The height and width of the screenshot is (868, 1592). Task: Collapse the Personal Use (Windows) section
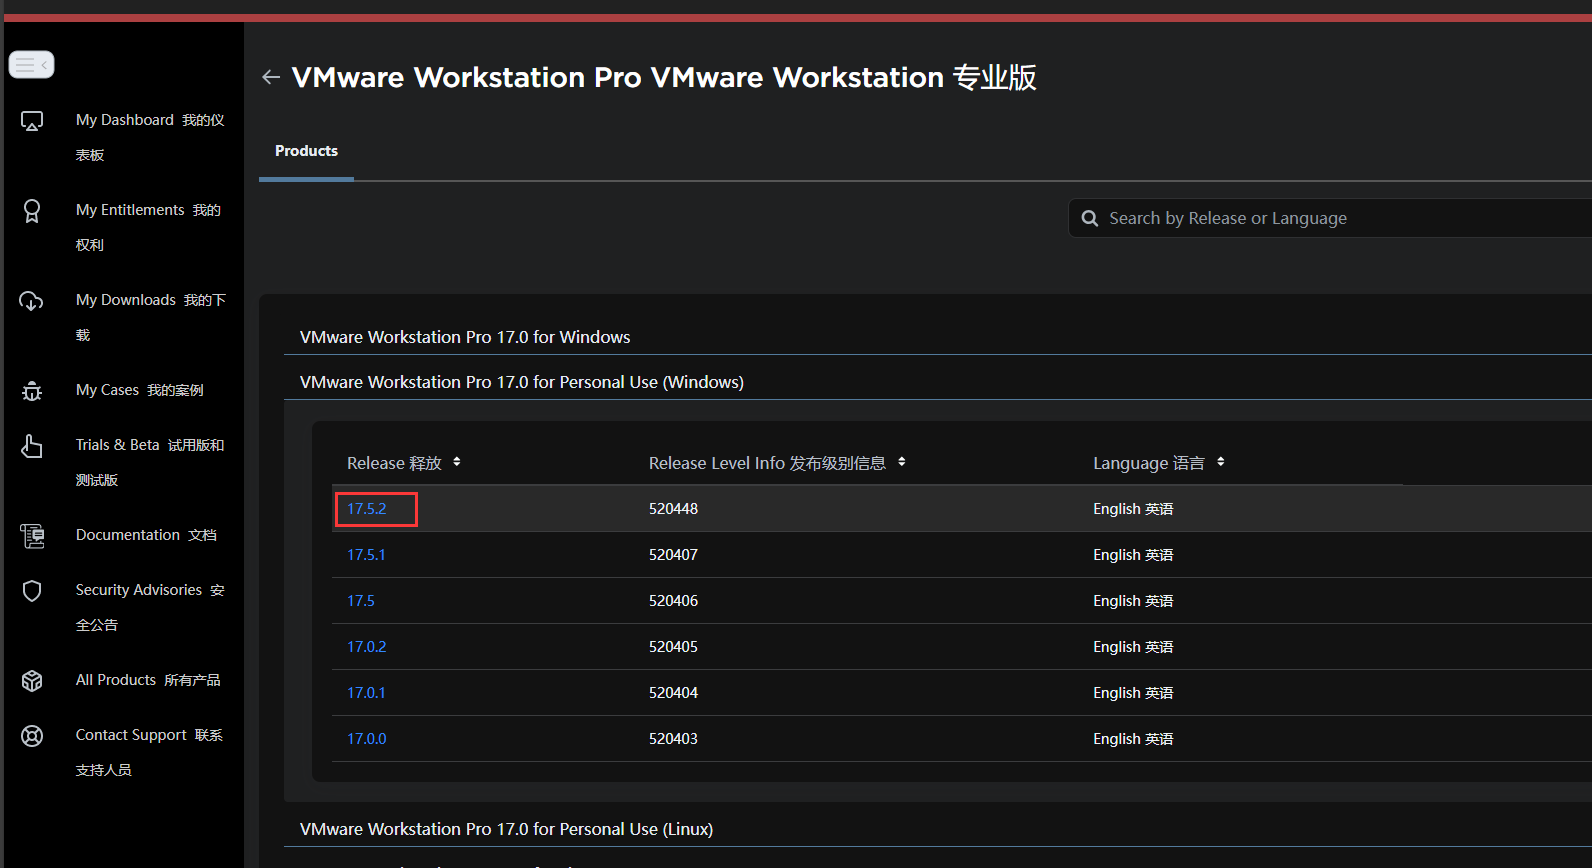click(x=522, y=382)
